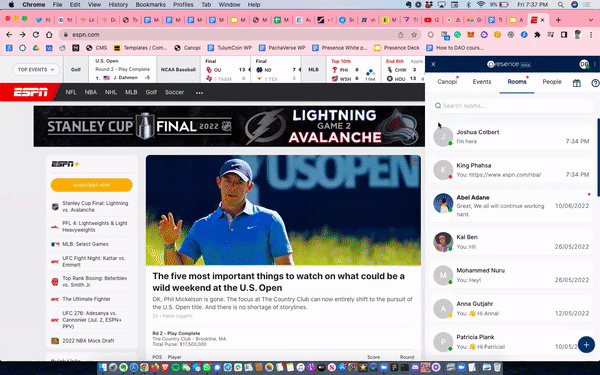Open the History menu
This screenshot has width=600, height=375.
pyautogui.click(x=118, y=5)
